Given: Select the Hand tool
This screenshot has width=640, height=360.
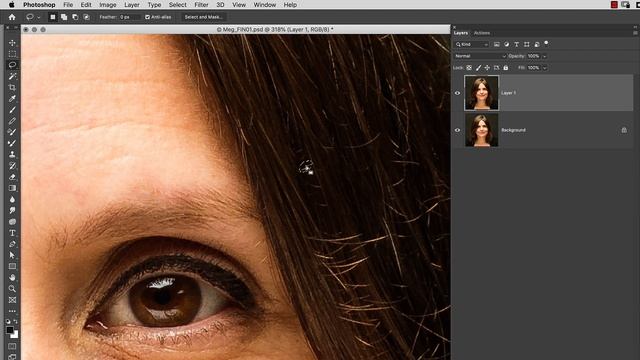Looking at the screenshot, I should 12,278.
